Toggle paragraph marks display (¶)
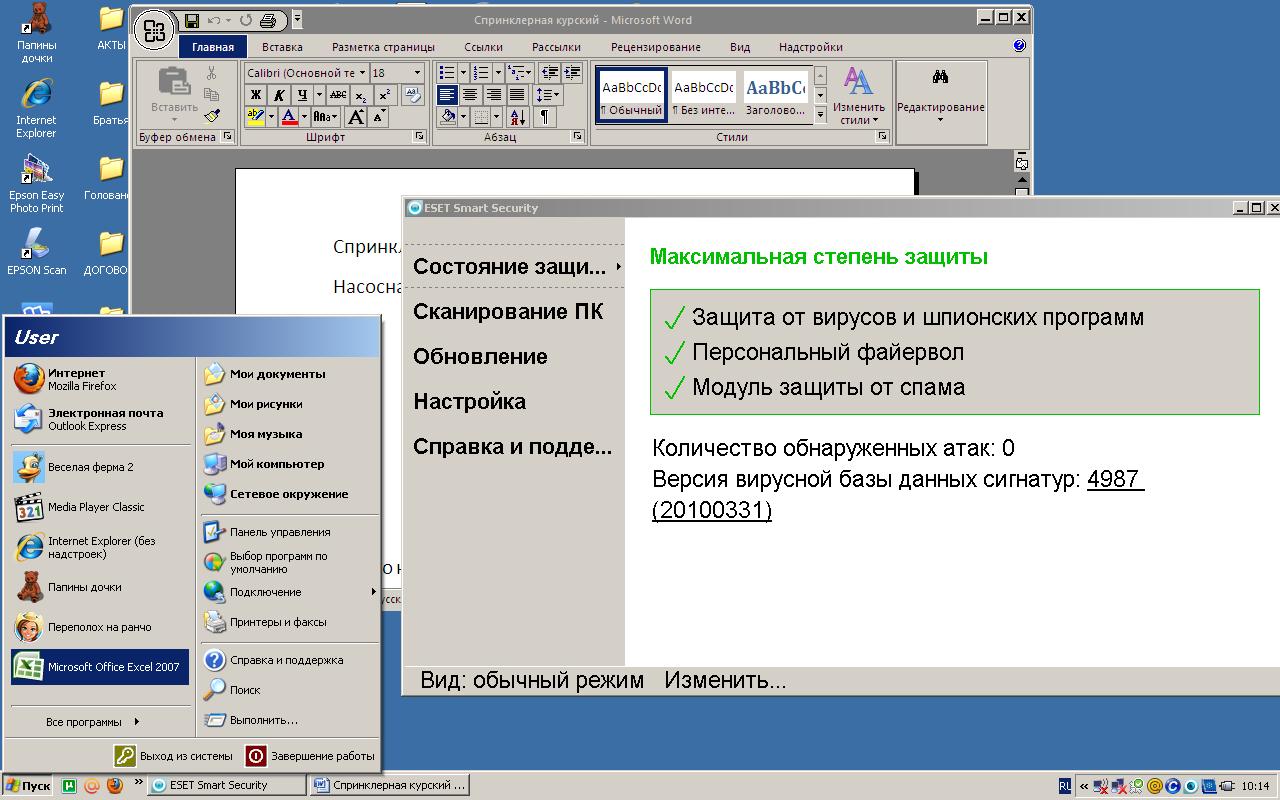This screenshot has width=1280, height=800. 544,117
